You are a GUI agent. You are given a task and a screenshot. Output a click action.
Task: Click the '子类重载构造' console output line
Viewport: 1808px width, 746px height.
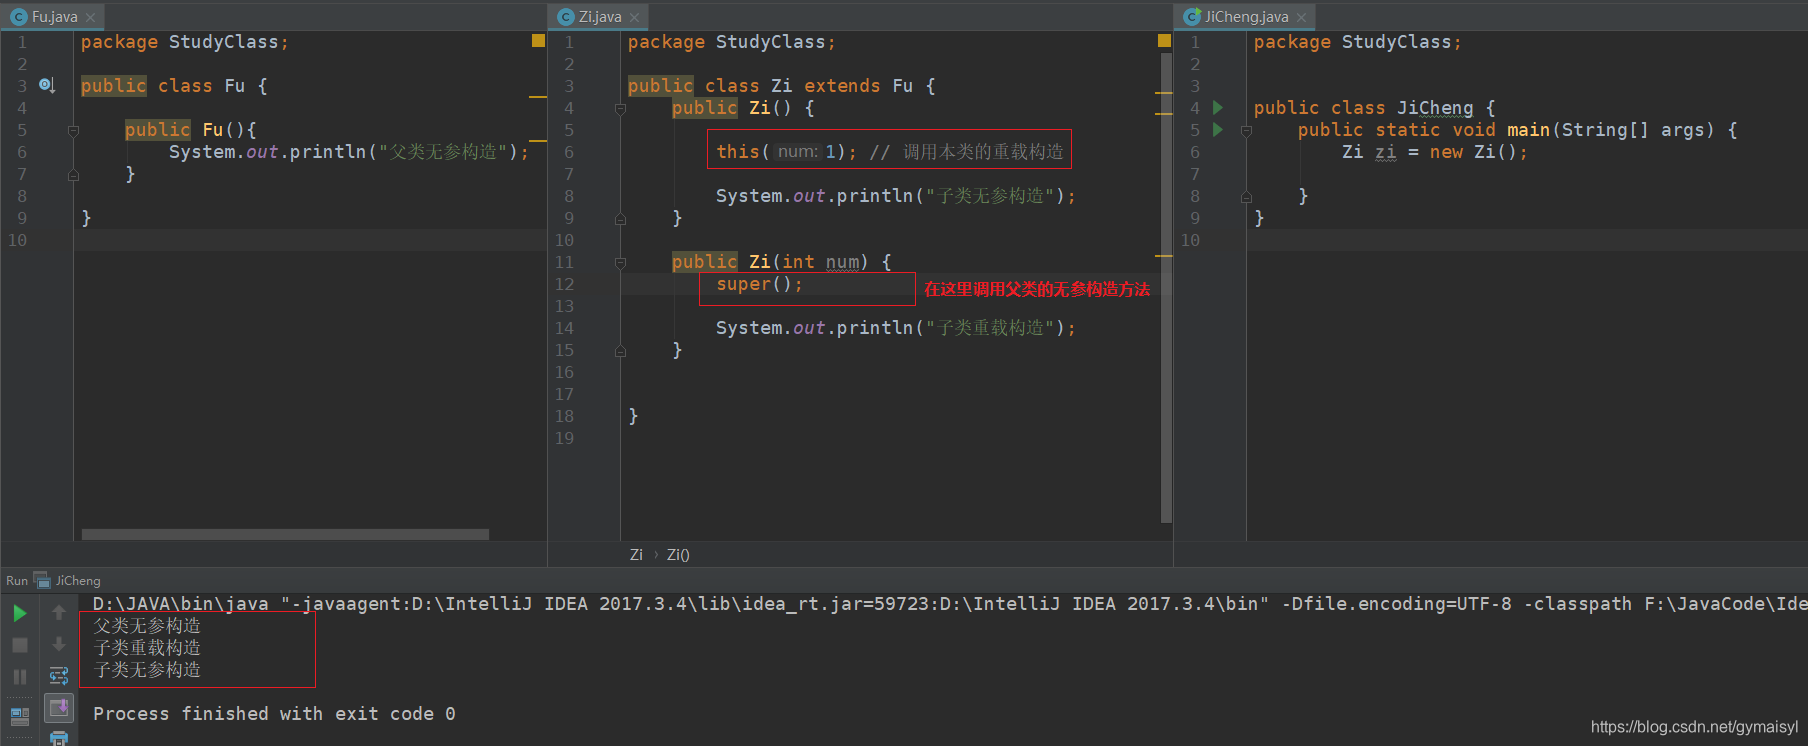click(147, 648)
